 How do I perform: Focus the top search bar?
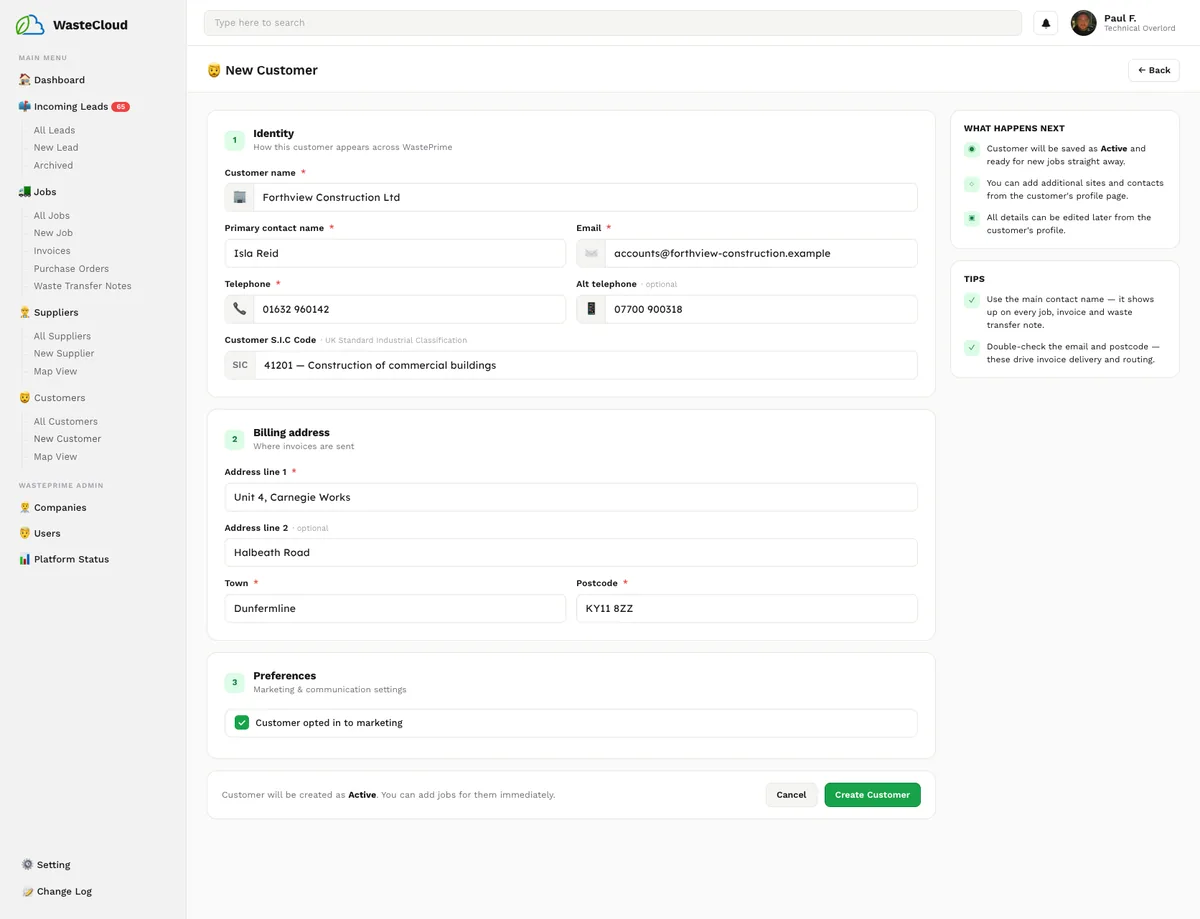[613, 23]
